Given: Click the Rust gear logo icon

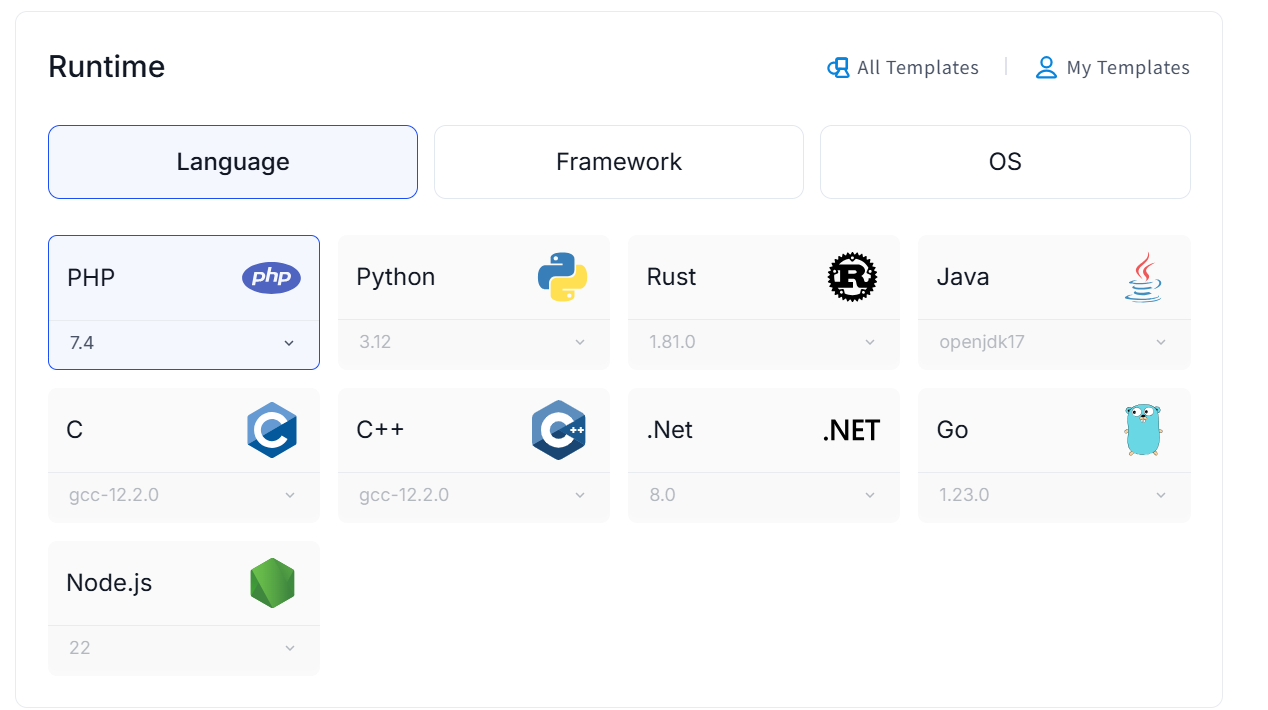Looking at the screenshot, I should [x=852, y=277].
